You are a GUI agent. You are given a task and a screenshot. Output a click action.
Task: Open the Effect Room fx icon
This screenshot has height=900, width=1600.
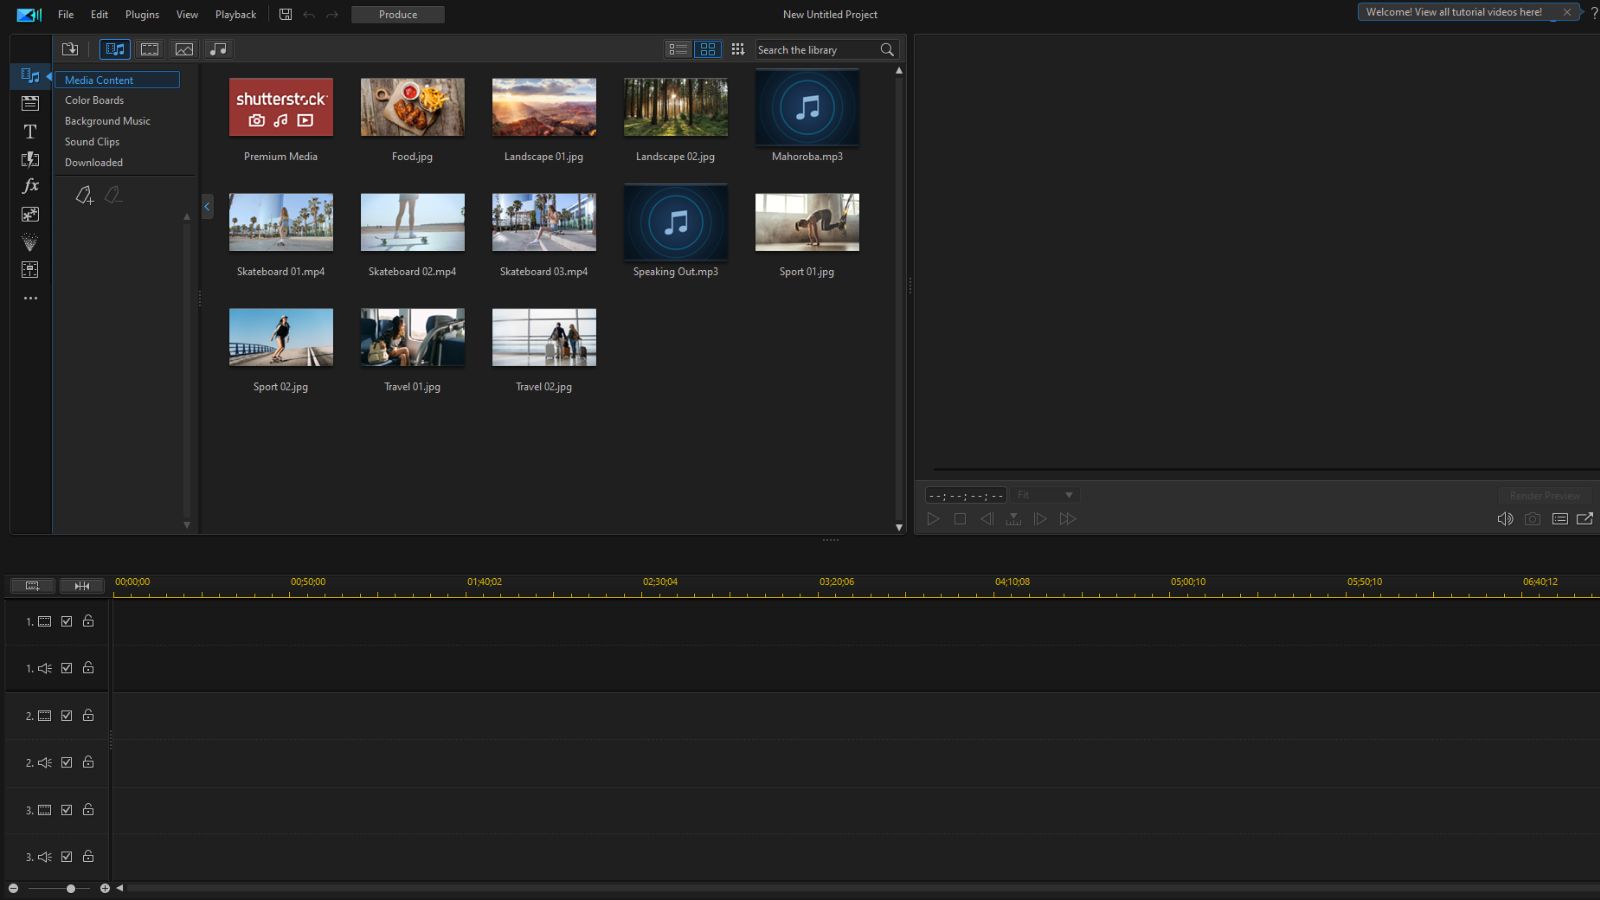pyautogui.click(x=30, y=186)
